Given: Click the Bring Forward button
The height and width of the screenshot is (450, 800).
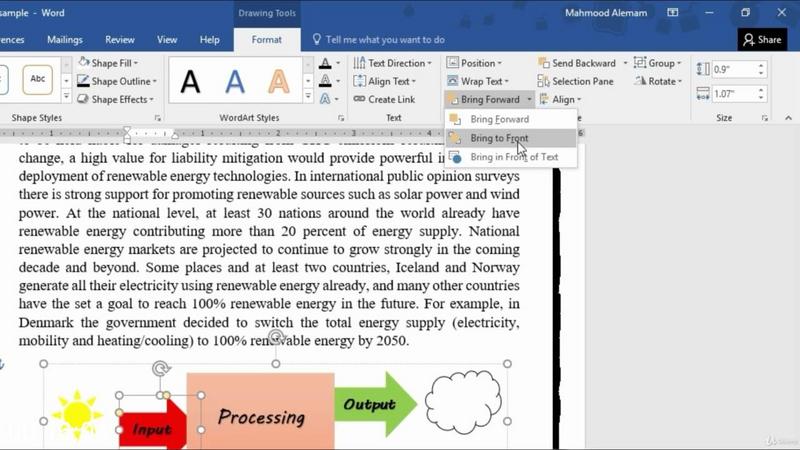Looking at the screenshot, I should (484, 99).
